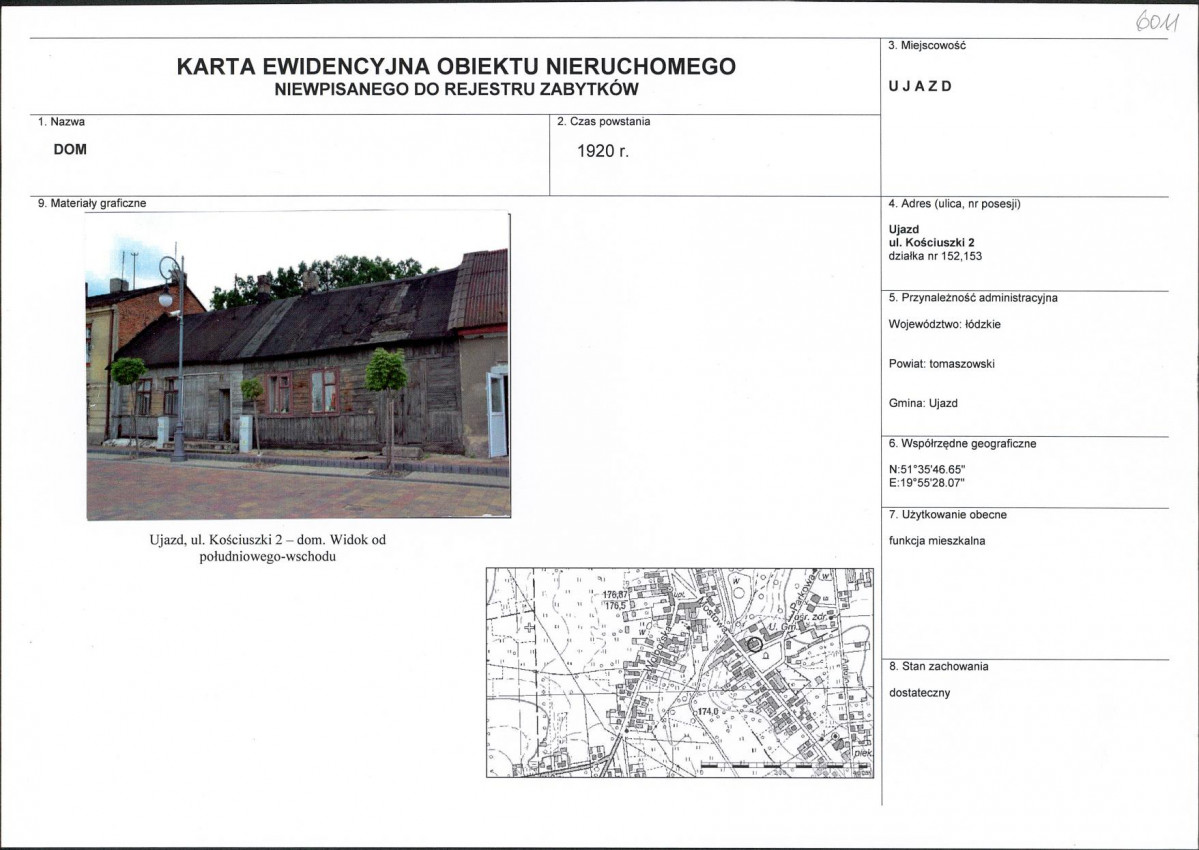Viewport: 1199px width, 850px height.
Task: Click 'Powiat: tomaszowski'
Action: coord(941,364)
